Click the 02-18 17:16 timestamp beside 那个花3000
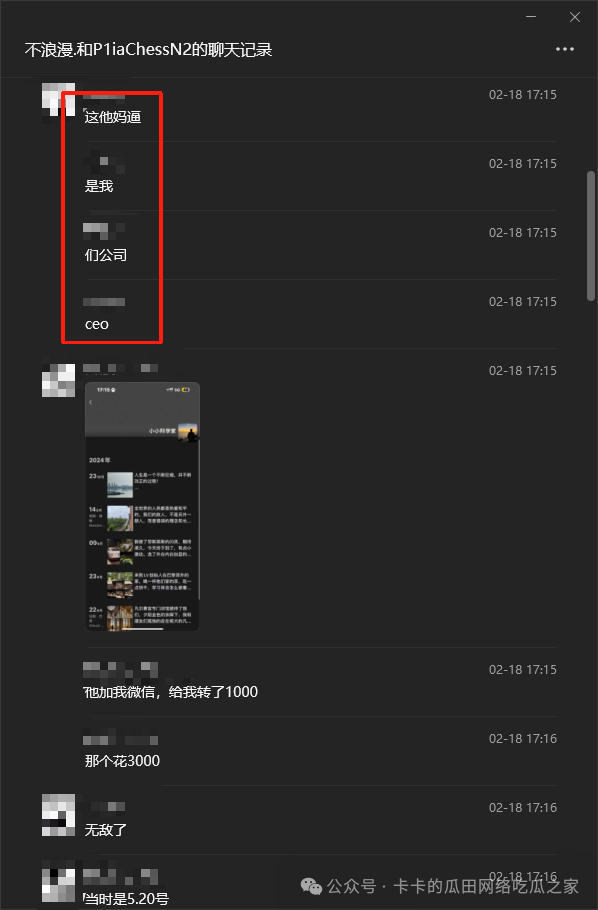 coord(523,738)
